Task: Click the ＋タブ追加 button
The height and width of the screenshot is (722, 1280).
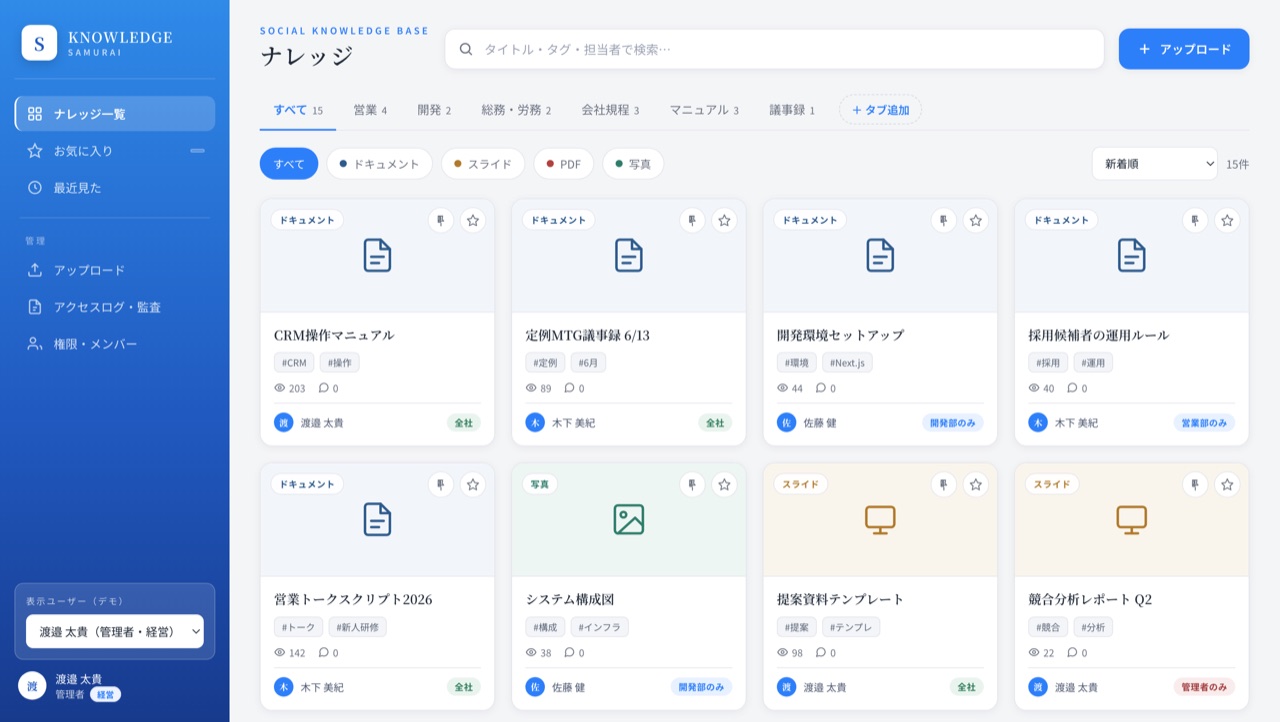Action: tap(880, 110)
